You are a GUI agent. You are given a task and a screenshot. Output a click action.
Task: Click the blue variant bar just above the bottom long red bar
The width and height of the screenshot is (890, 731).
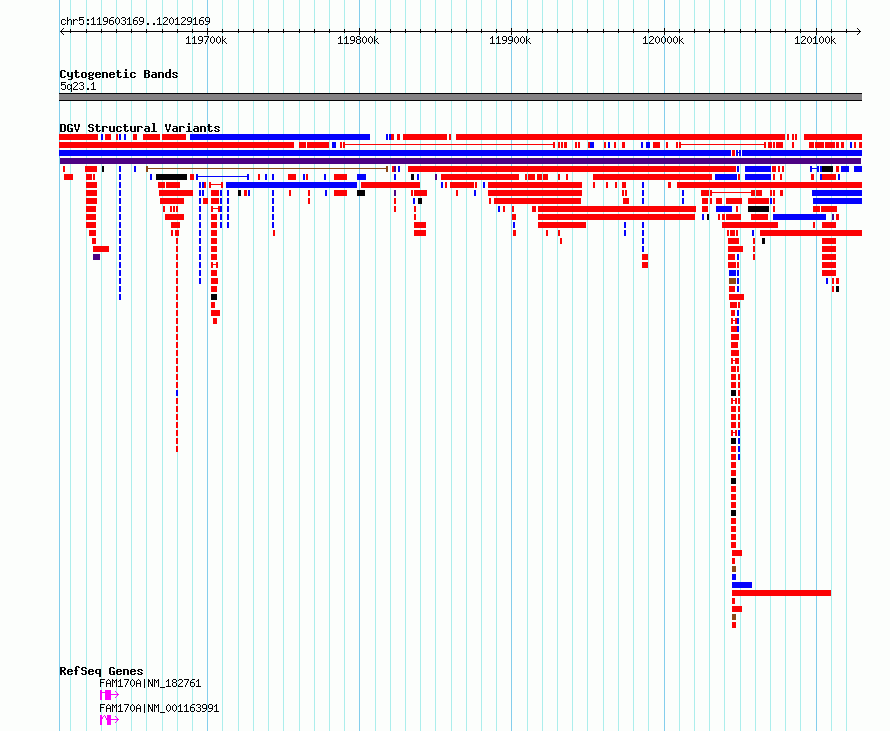pos(742,585)
